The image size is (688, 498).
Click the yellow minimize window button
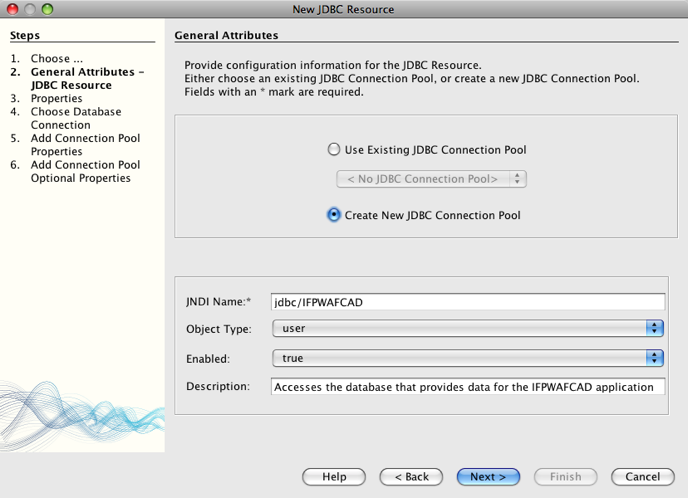pos(29,9)
